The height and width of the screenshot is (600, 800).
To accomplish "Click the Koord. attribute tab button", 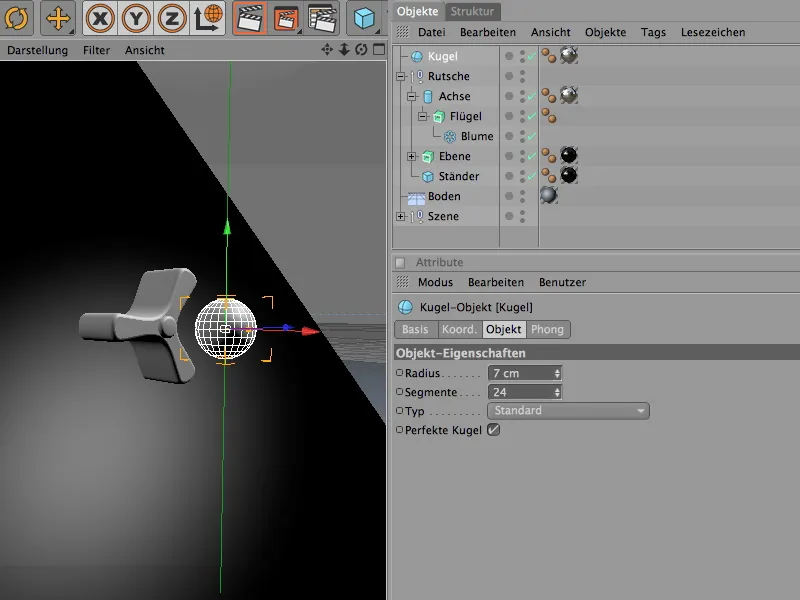I will click(x=459, y=329).
